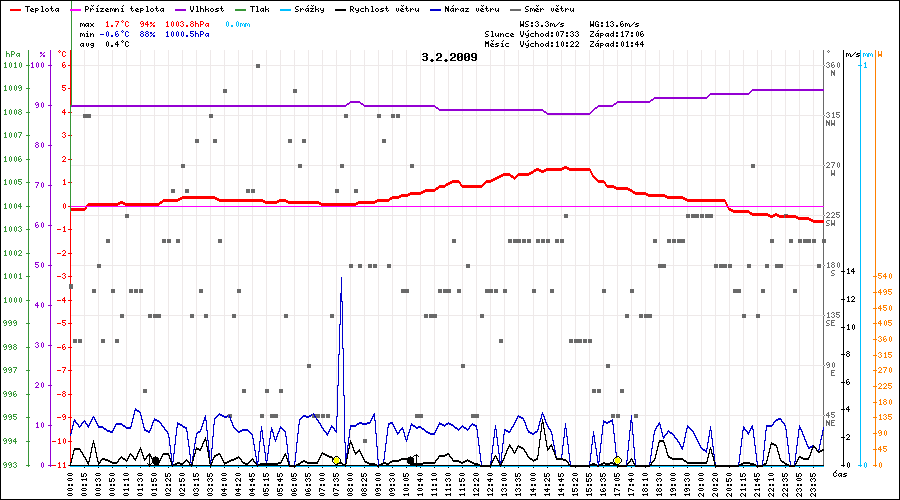Click the cyan Srážky legend line
Screen dimensions: 900x500
coord(285,9)
